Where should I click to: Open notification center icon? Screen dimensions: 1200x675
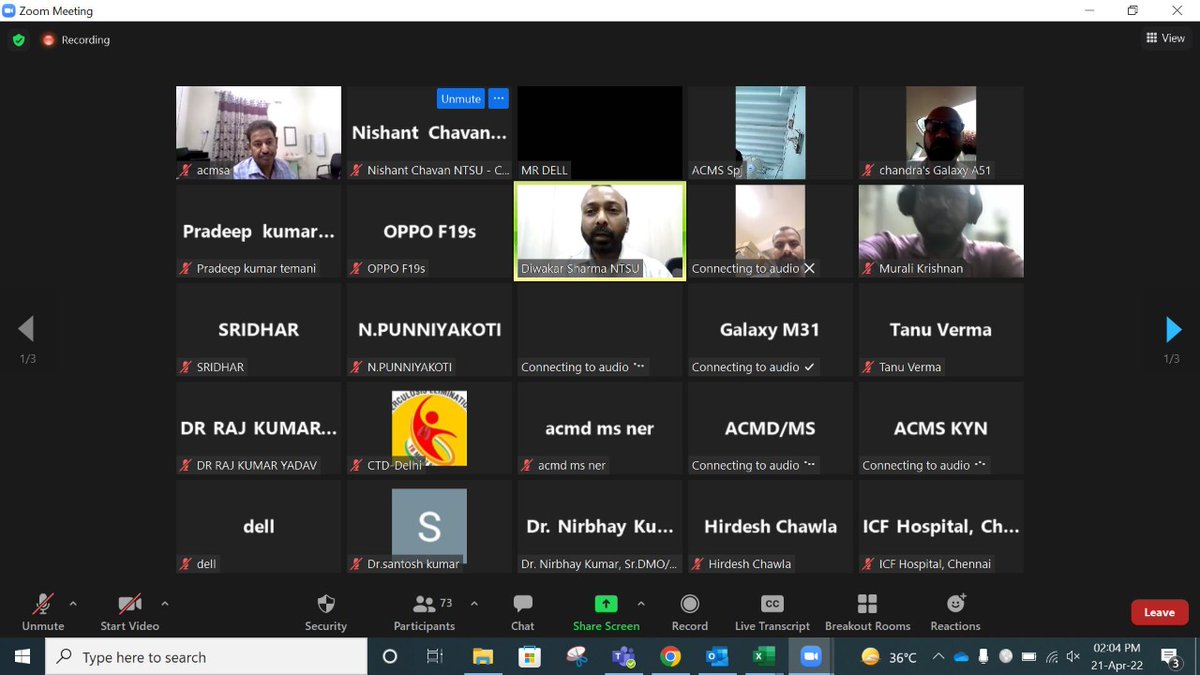click(x=1170, y=657)
